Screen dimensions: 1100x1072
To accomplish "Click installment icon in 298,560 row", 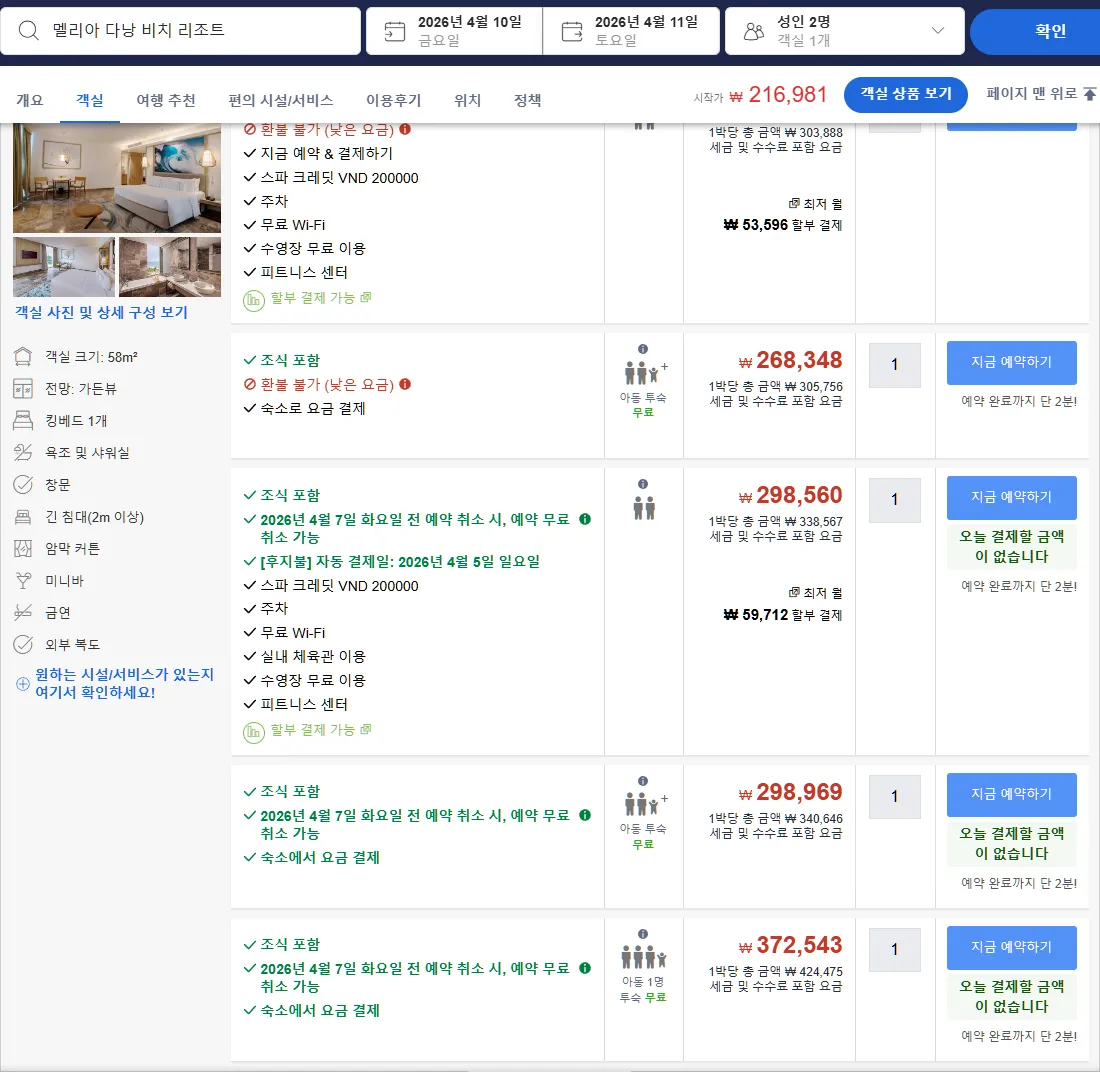I will click(253, 732).
